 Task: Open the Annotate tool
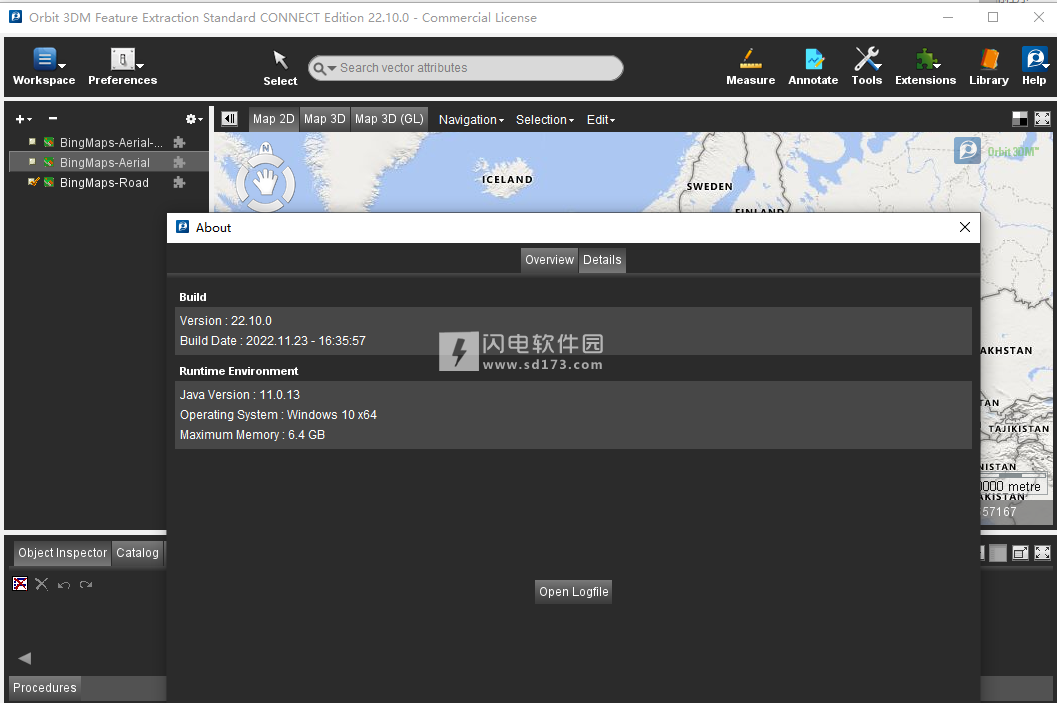point(814,59)
